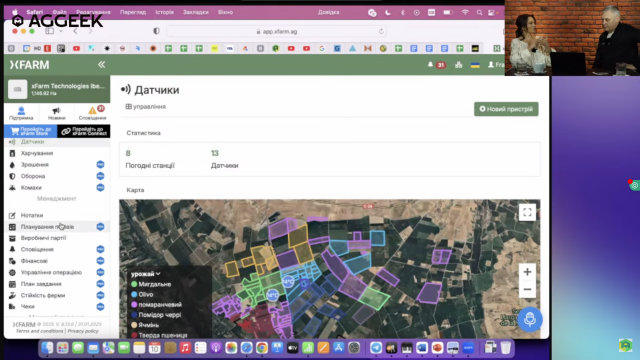Open Safari Вікно menu

(x=225, y=12)
